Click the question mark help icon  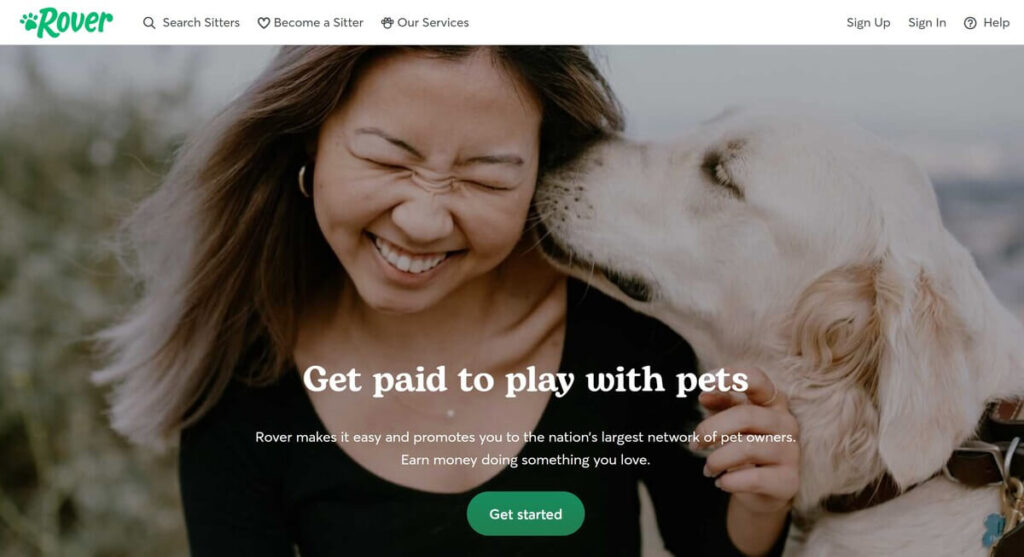(970, 23)
